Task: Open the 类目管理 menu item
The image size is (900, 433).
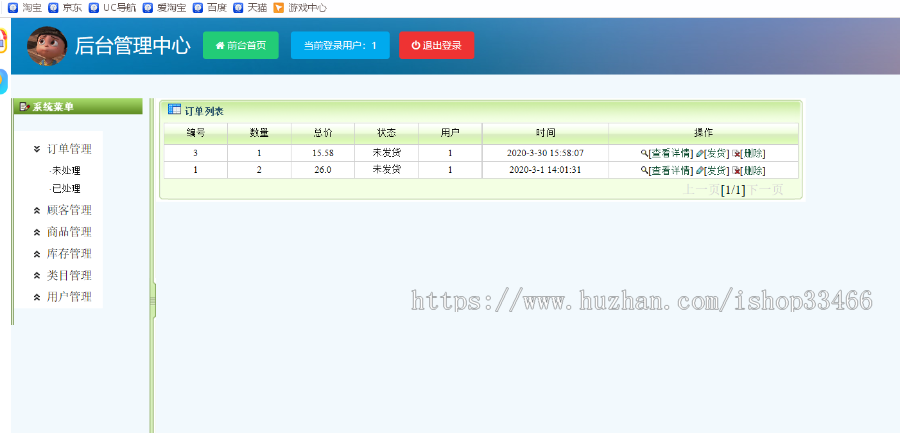Action: point(69,276)
